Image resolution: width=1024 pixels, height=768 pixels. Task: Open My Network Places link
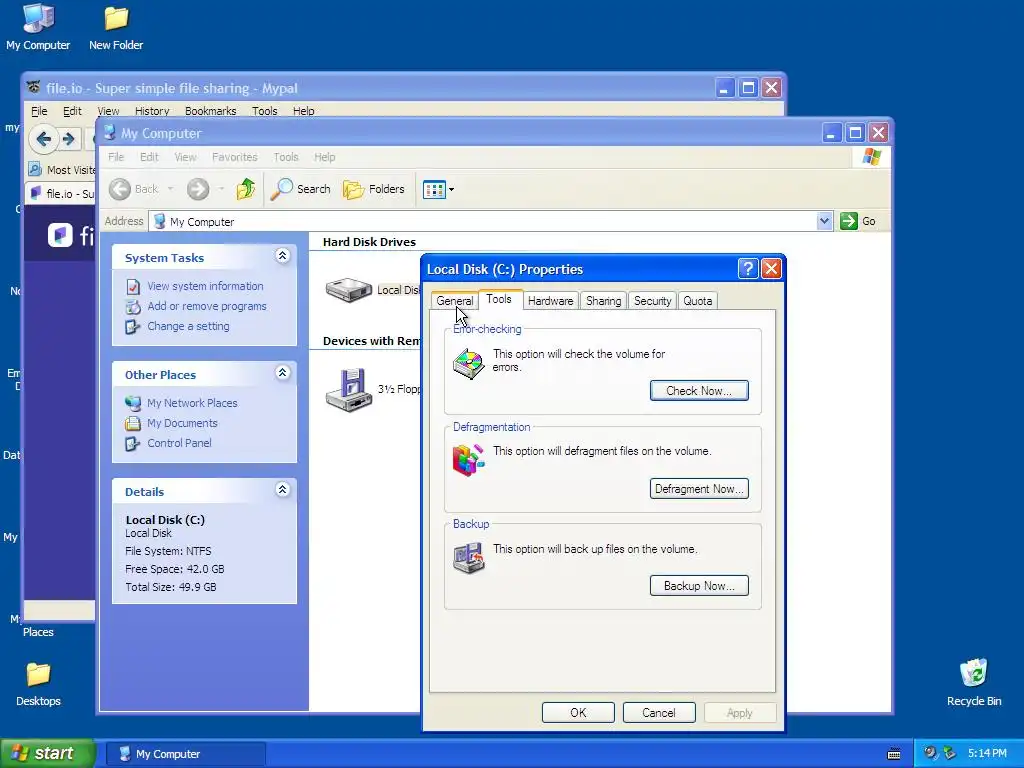click(192, 403)
